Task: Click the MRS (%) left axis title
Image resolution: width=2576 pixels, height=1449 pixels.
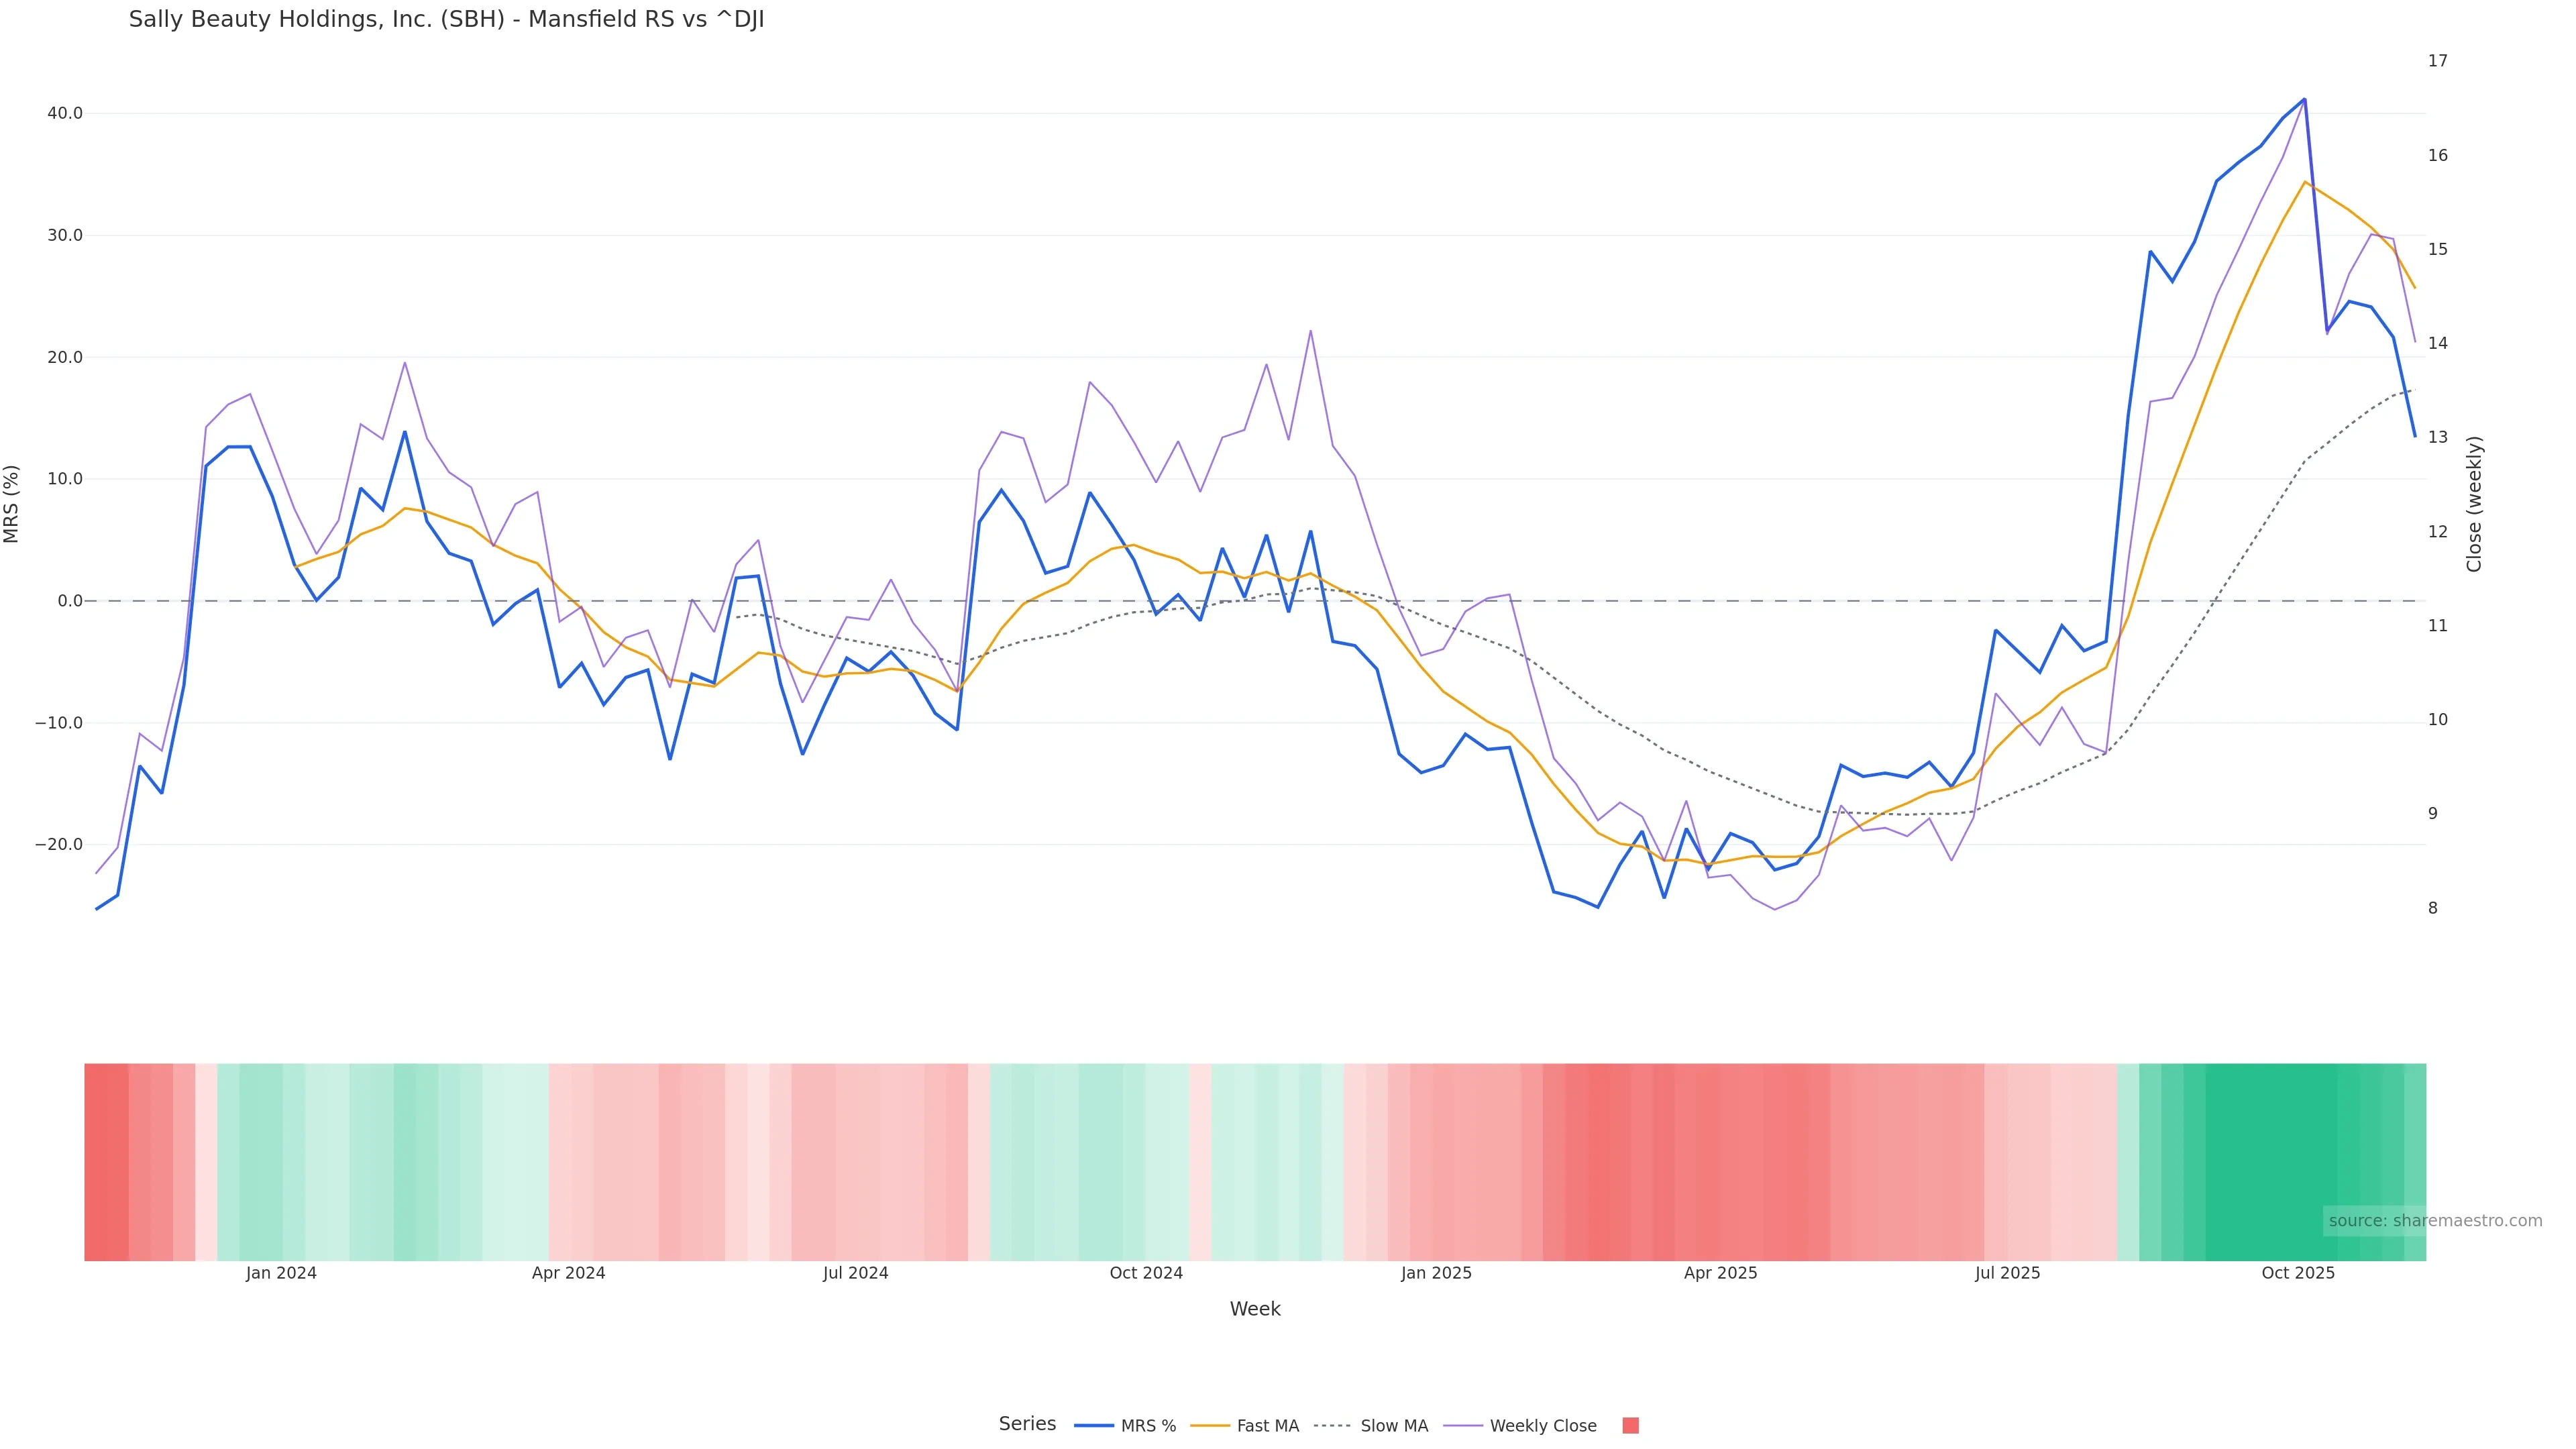Action: (x=12, y=504)
